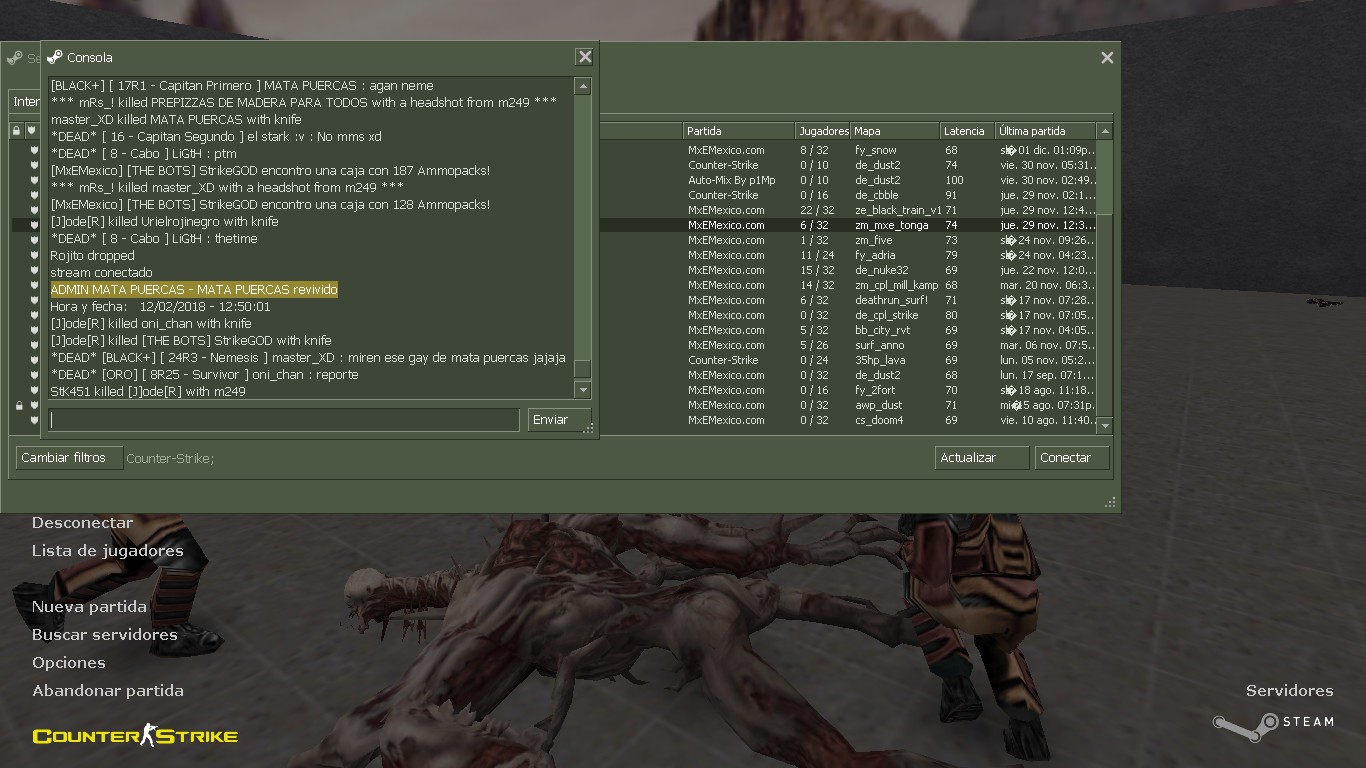Image resolution: width=1366 pixels, height=768 pixels.
Task: Select the server row with map fy_snow
Action: point(847,150)
